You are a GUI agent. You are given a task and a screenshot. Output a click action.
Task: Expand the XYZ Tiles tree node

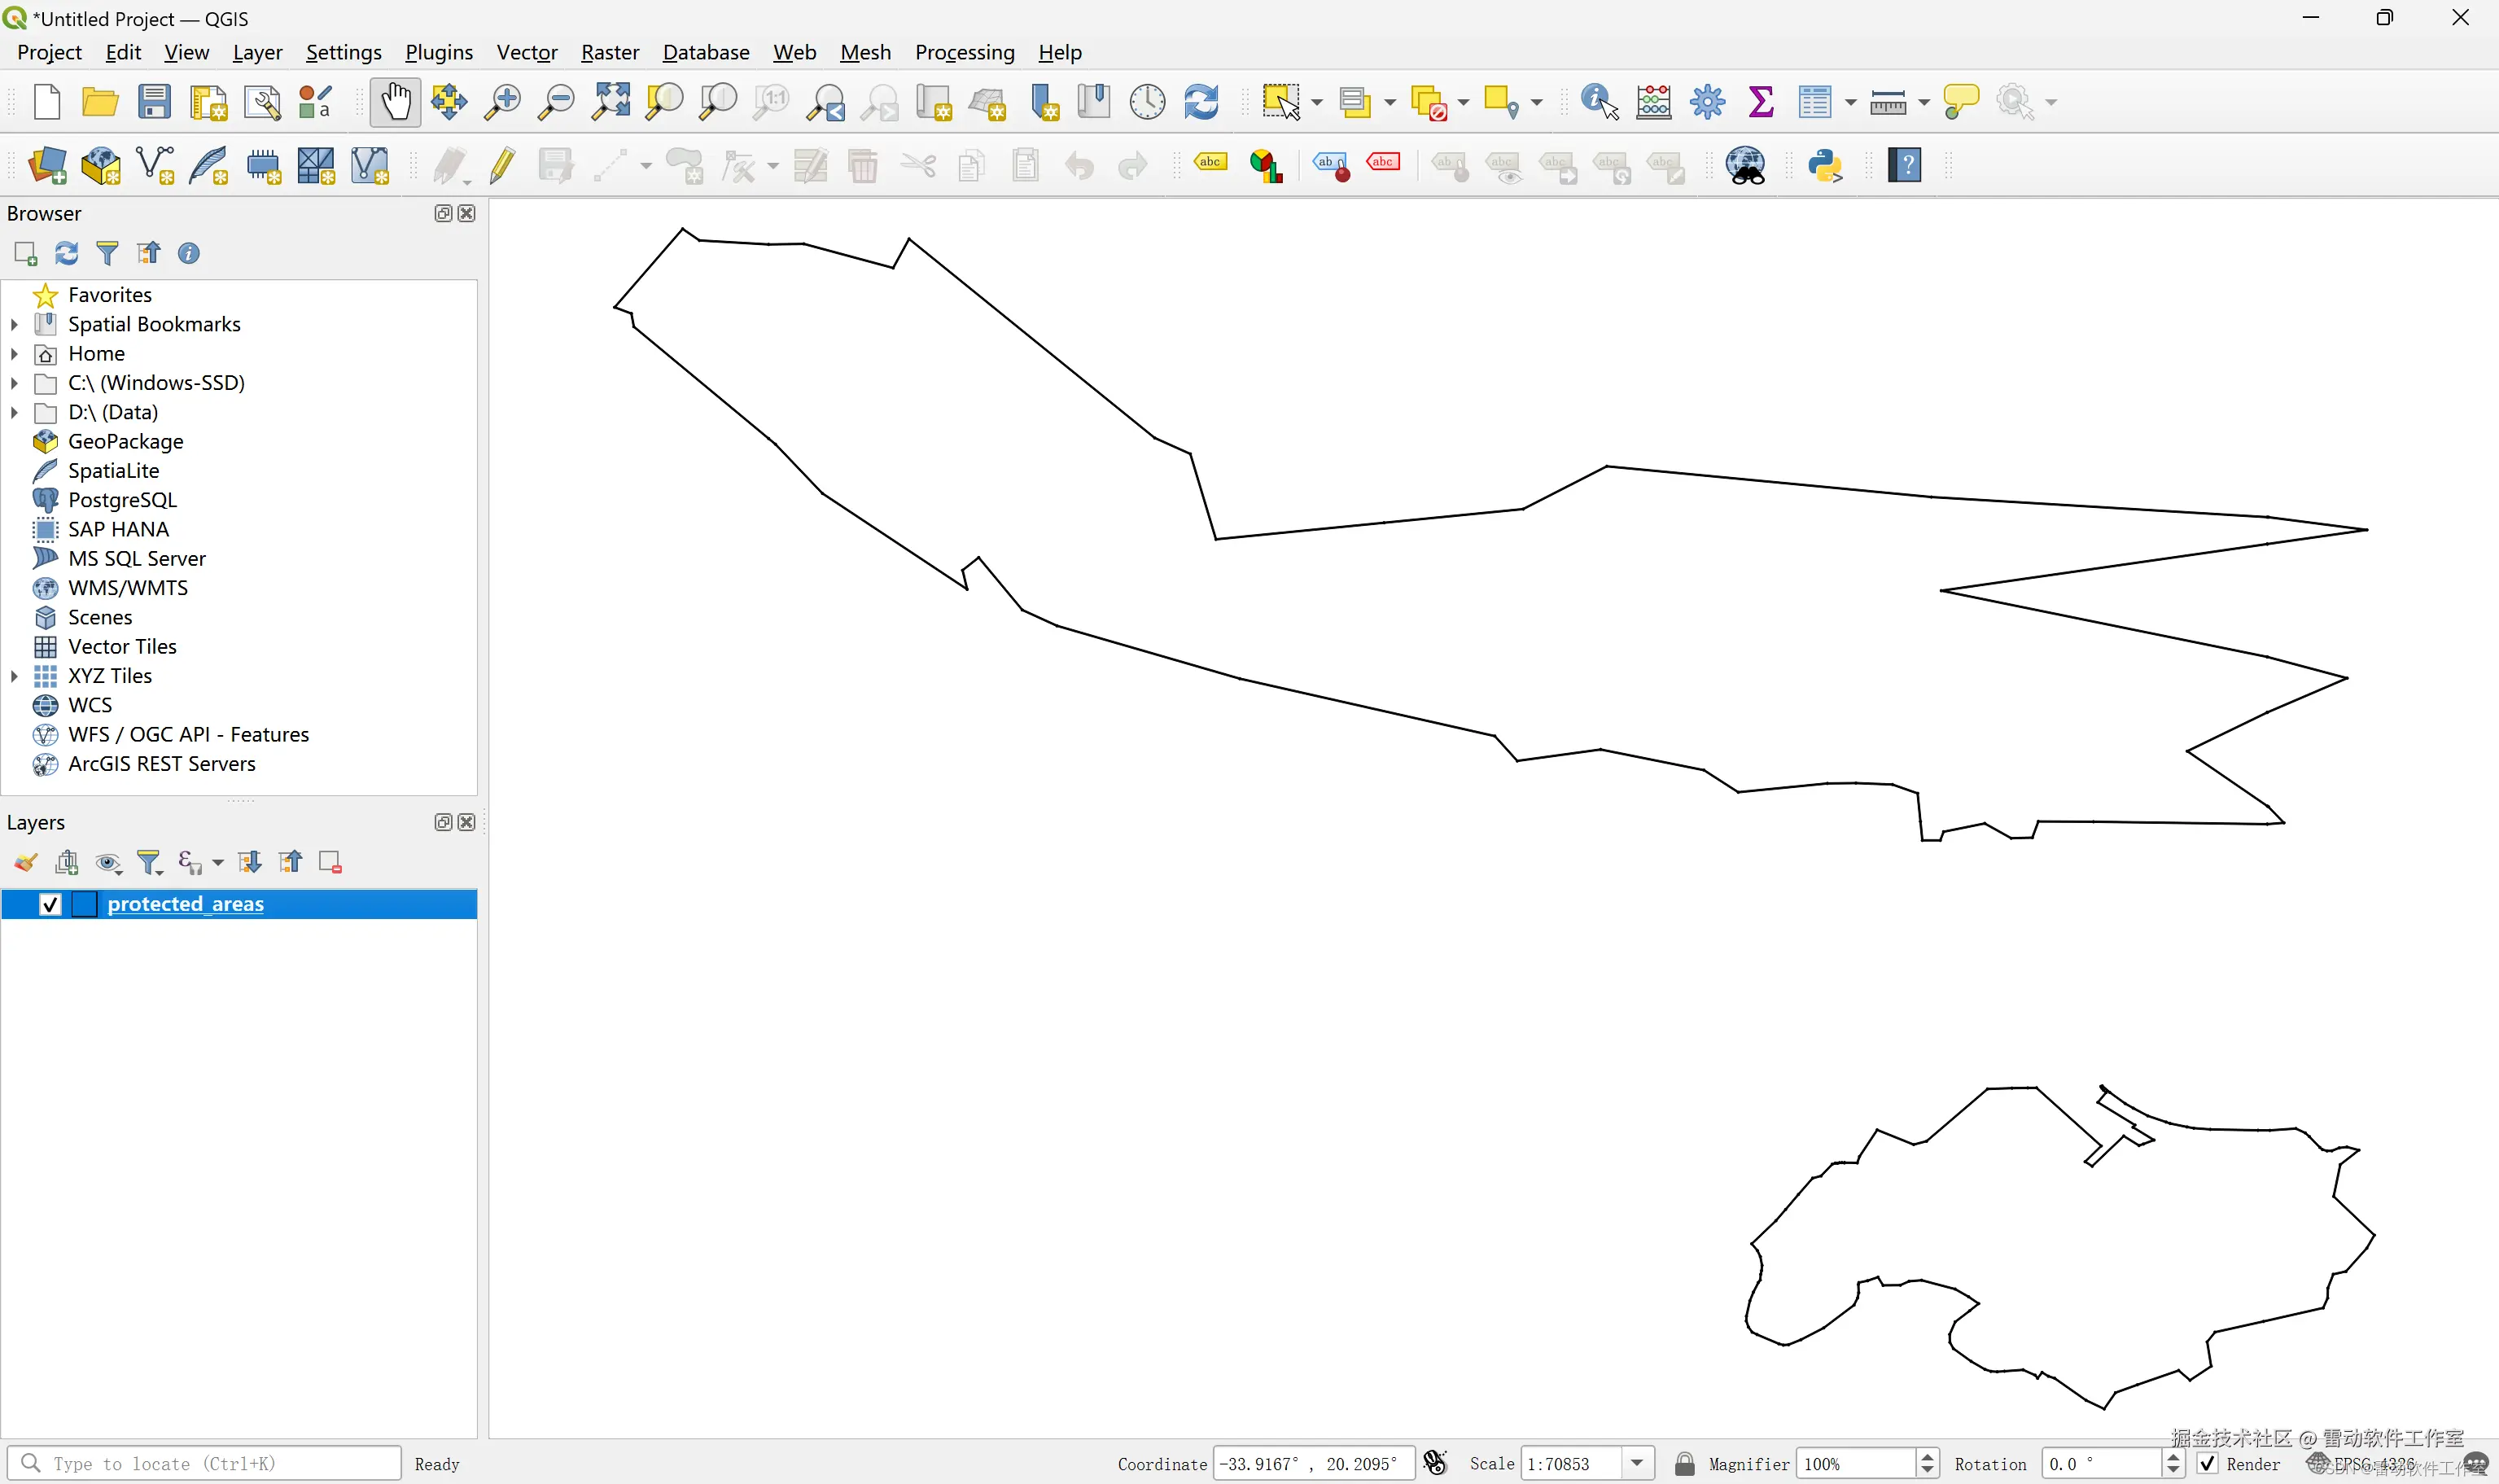[x=14, y=676]
